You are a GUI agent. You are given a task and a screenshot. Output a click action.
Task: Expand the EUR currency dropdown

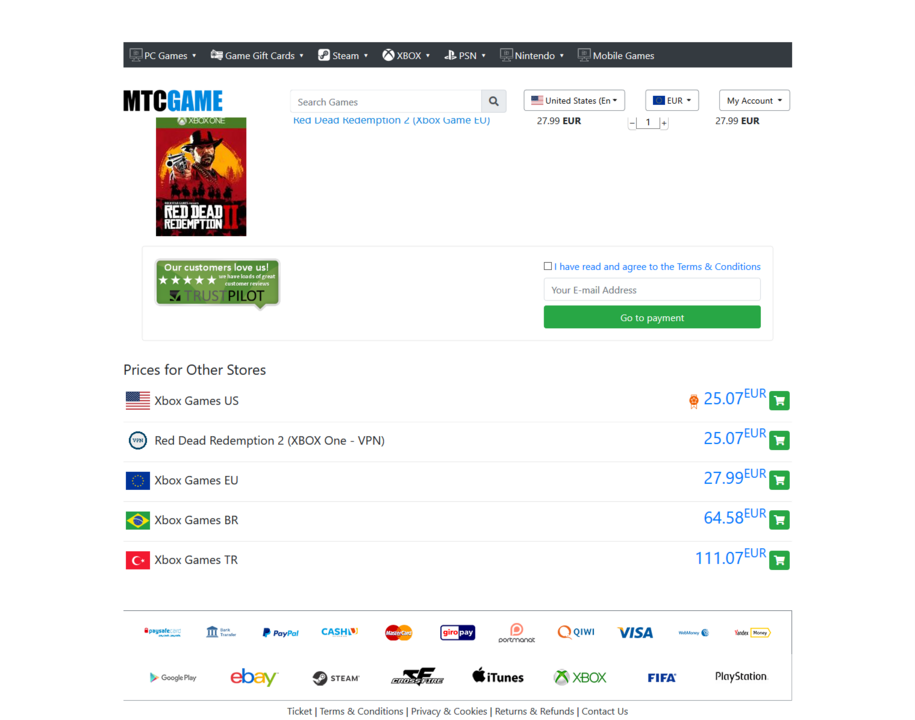(x=672, y=100)
